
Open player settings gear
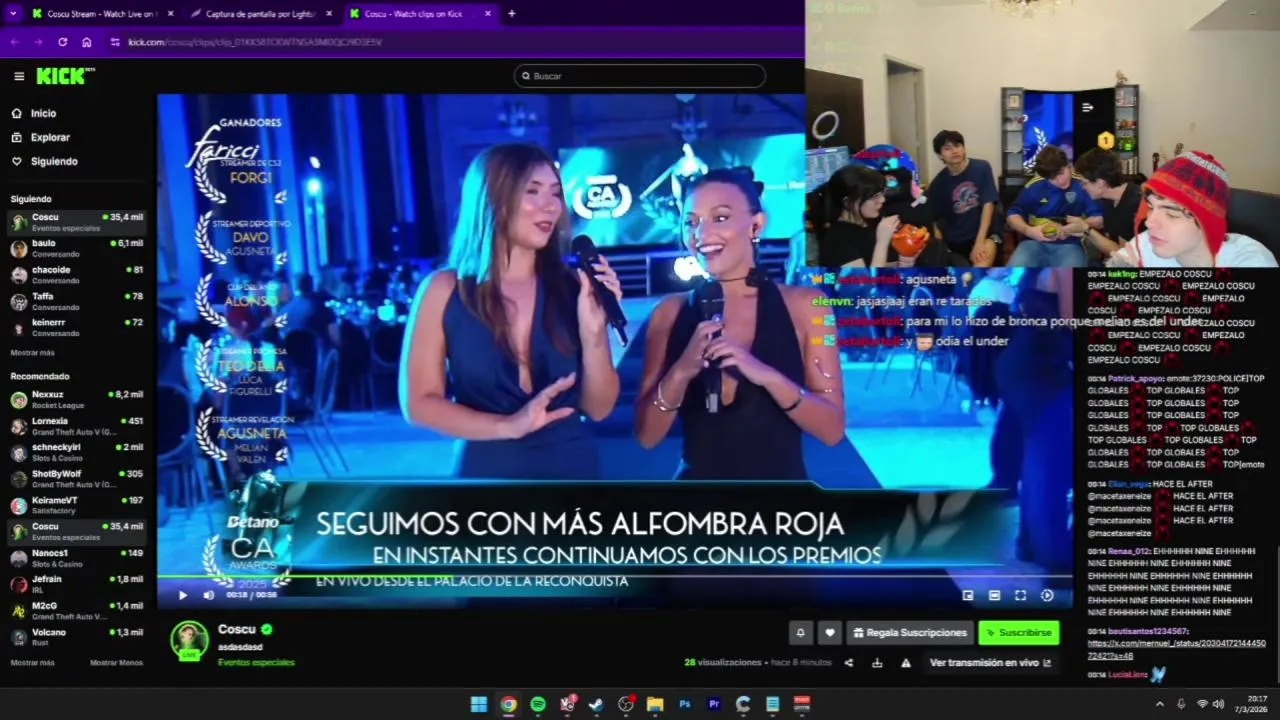(1047, 595)
